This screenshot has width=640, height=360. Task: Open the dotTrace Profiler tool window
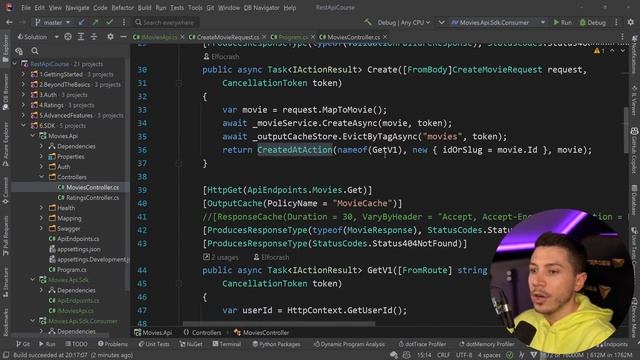tap(422, 344)
